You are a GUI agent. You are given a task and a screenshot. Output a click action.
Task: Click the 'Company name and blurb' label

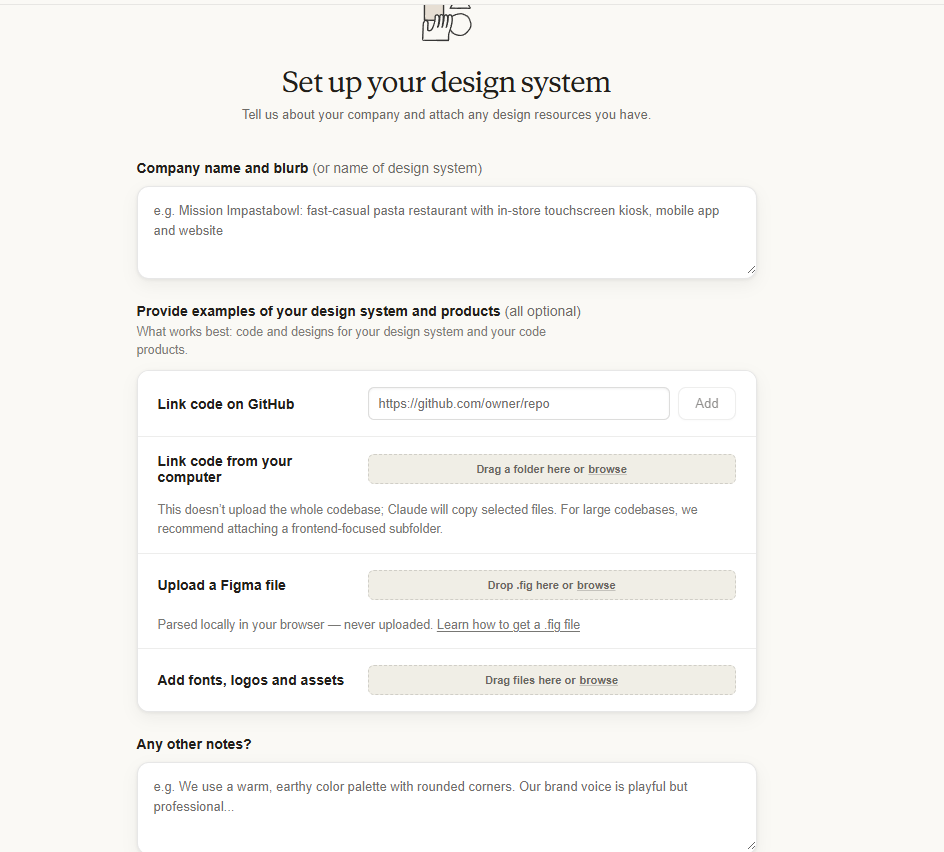(x=222, y=168)
